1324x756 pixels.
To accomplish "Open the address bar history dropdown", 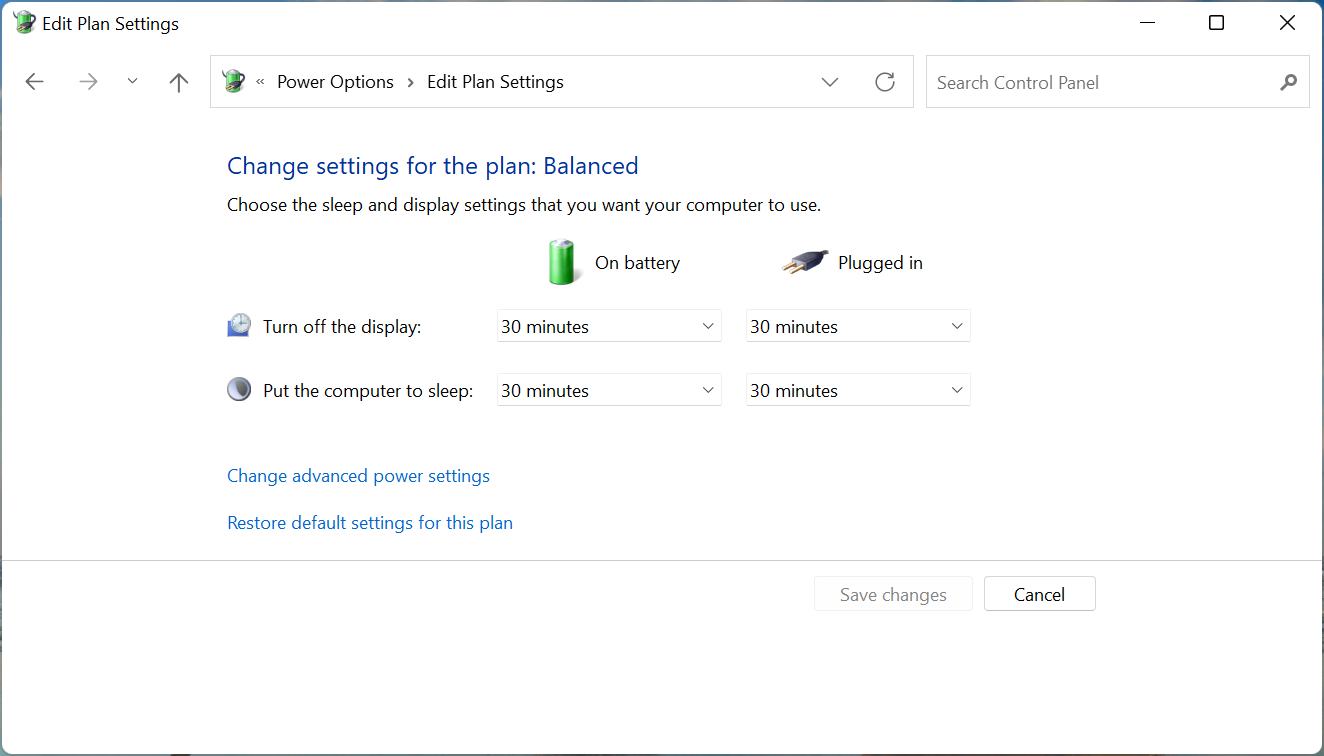I will click(829, 82).
